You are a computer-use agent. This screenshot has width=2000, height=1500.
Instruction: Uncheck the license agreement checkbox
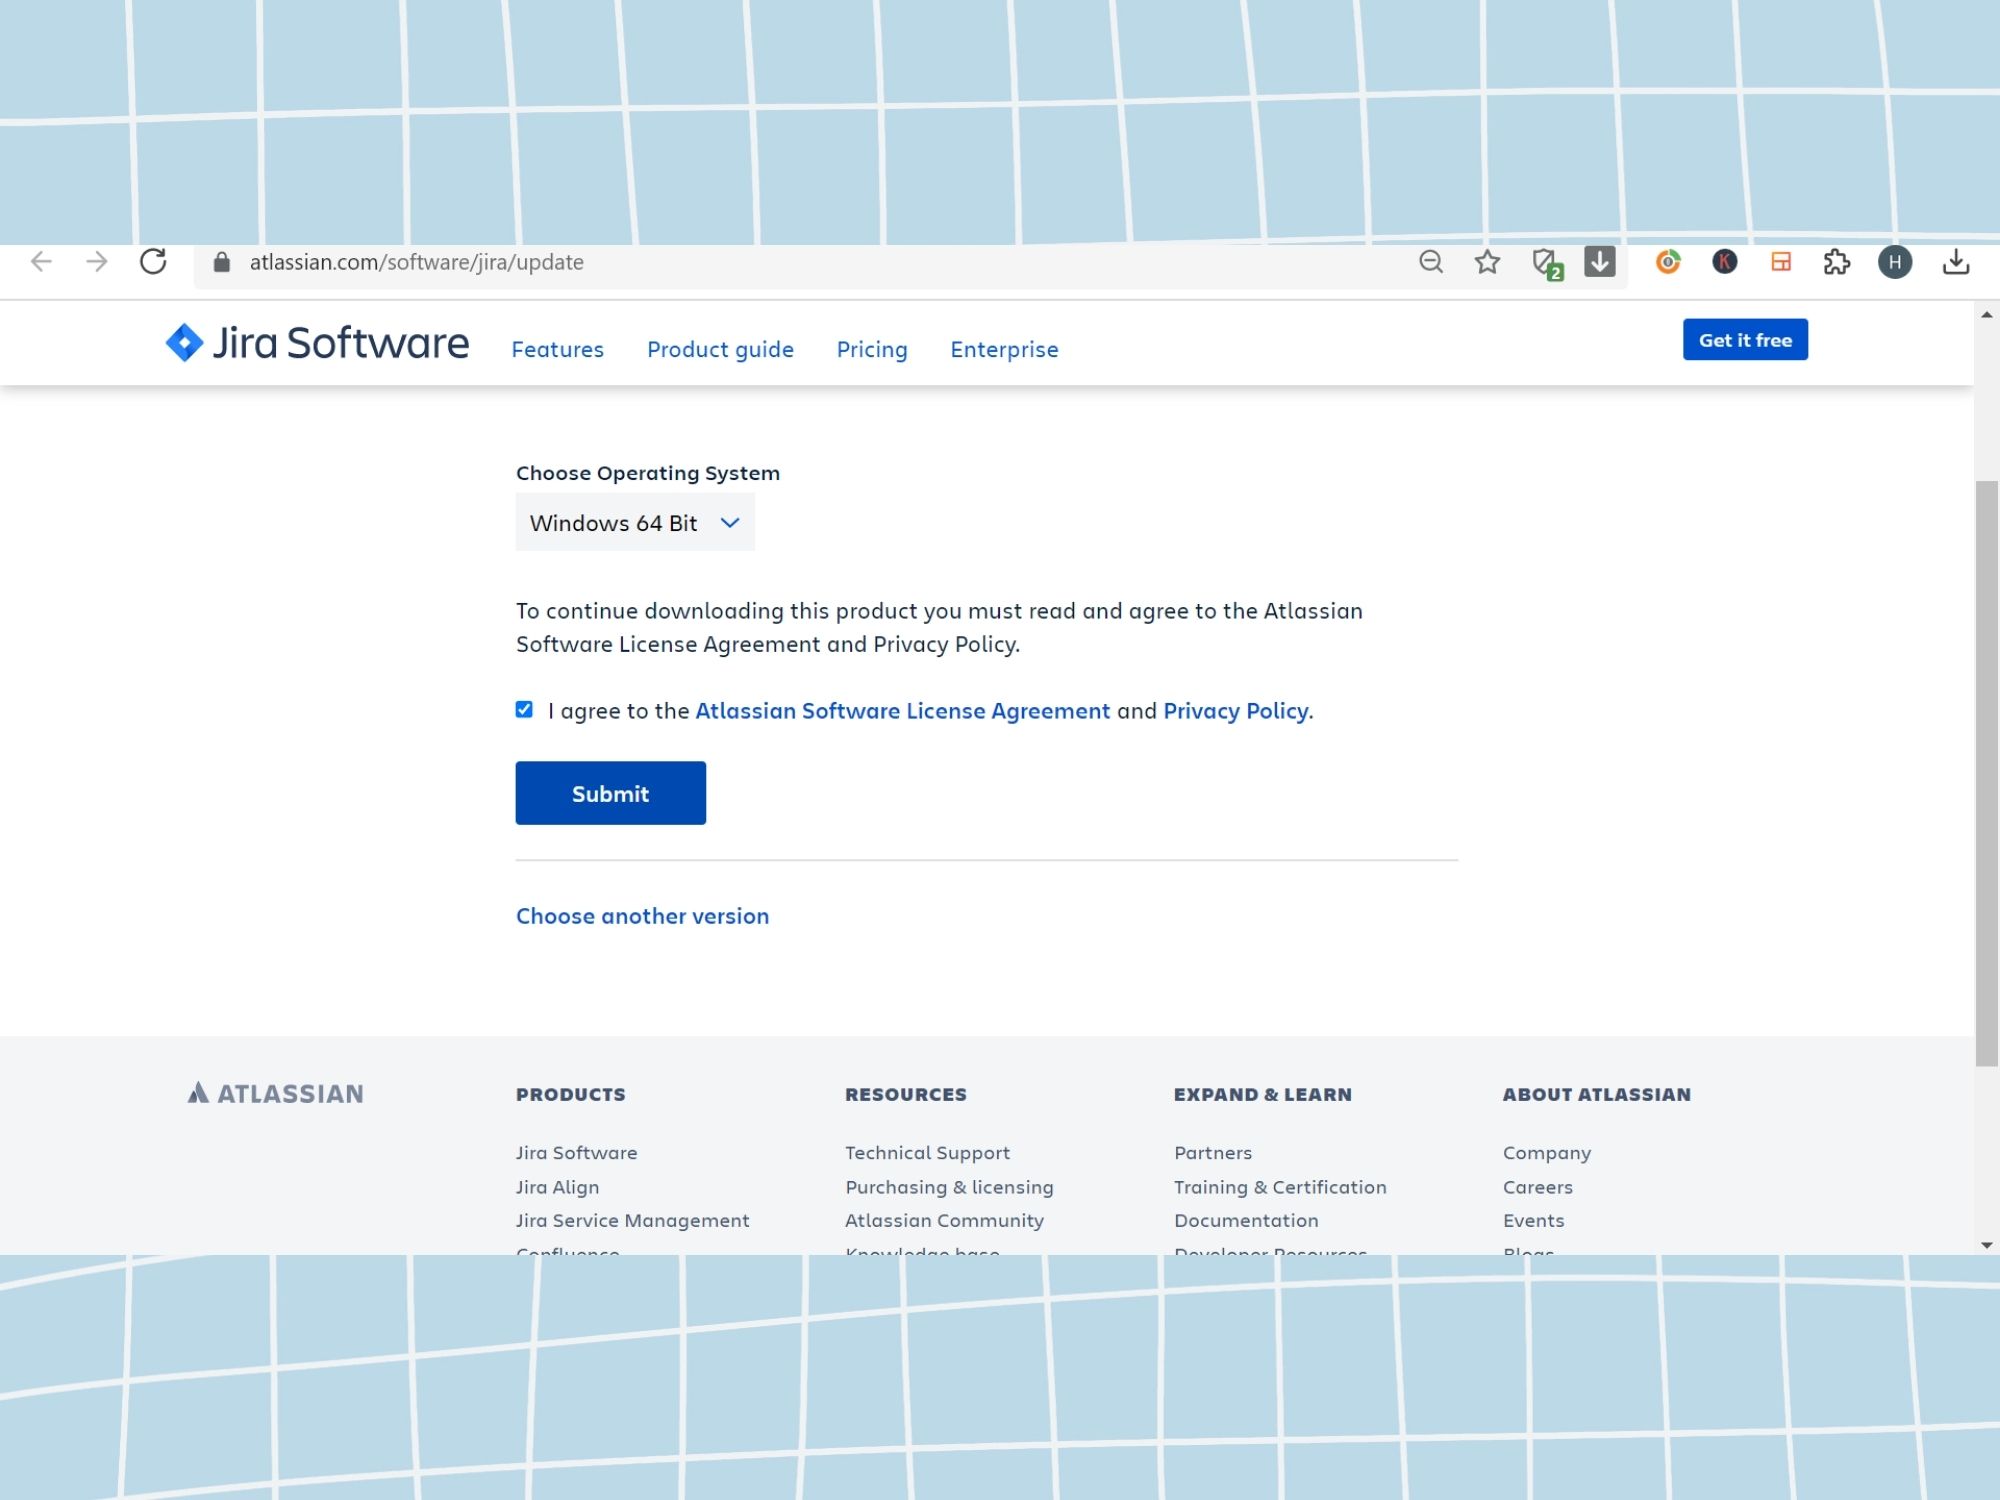524,709
